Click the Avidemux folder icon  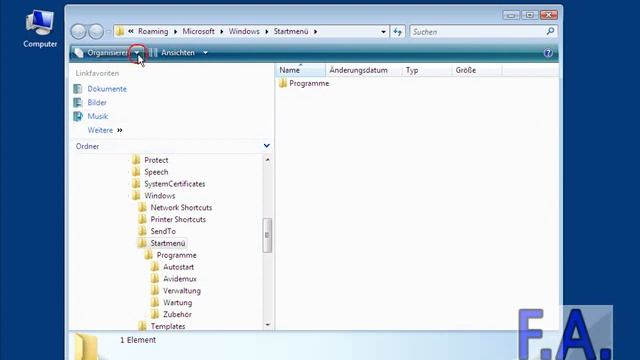pyautogui.click(x=155, y=278)
